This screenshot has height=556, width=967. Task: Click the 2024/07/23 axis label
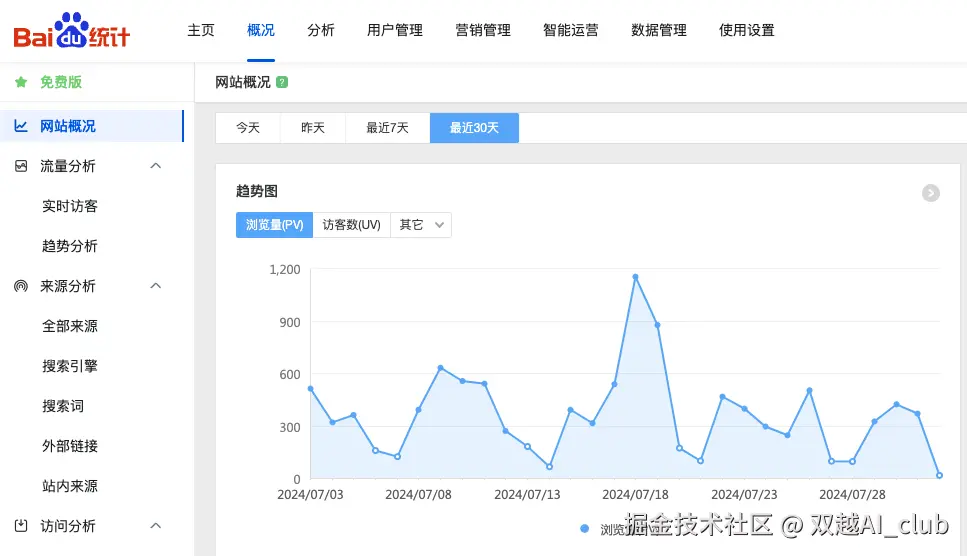tap(744, 494)
